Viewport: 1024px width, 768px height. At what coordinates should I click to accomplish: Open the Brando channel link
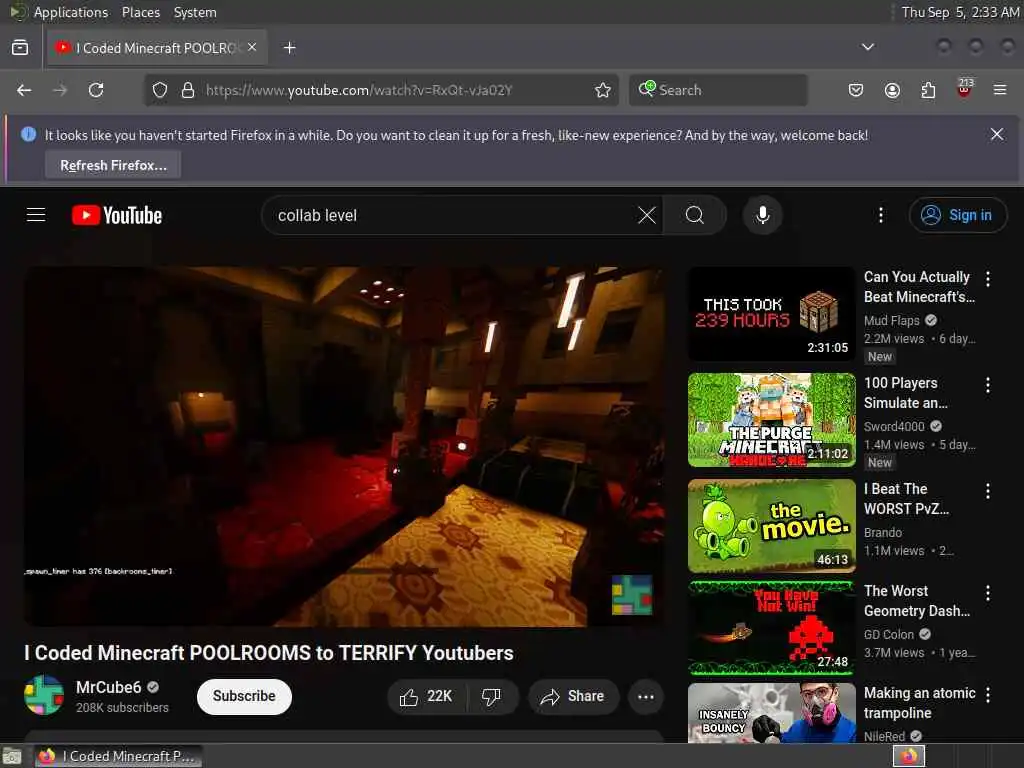coord(883,532)
